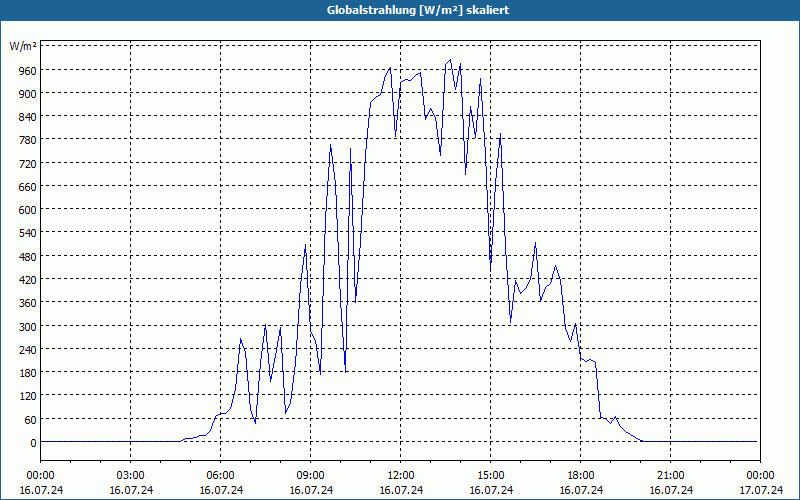The height and width of the screenshot is (500, 800).
Task: Select the 240 y-axis label
Action: [28, 350]
